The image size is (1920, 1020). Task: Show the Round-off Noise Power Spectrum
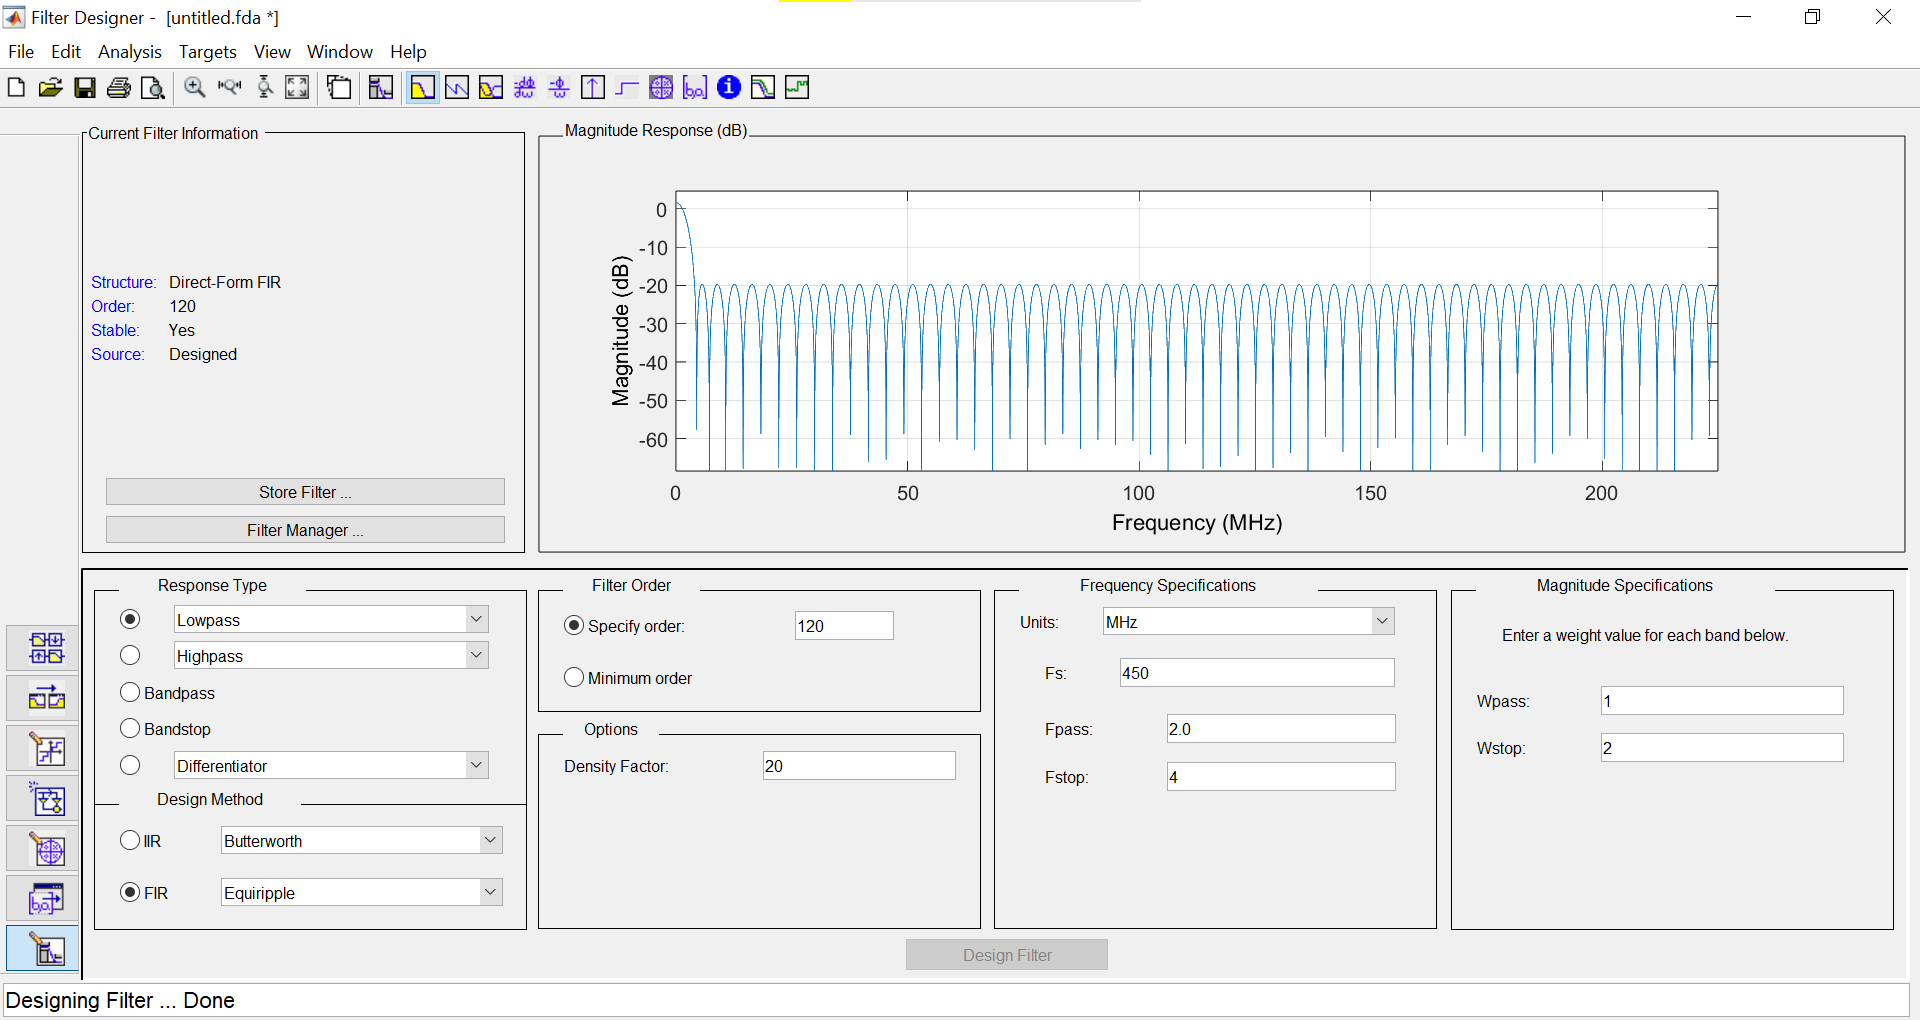pos(797,88)
